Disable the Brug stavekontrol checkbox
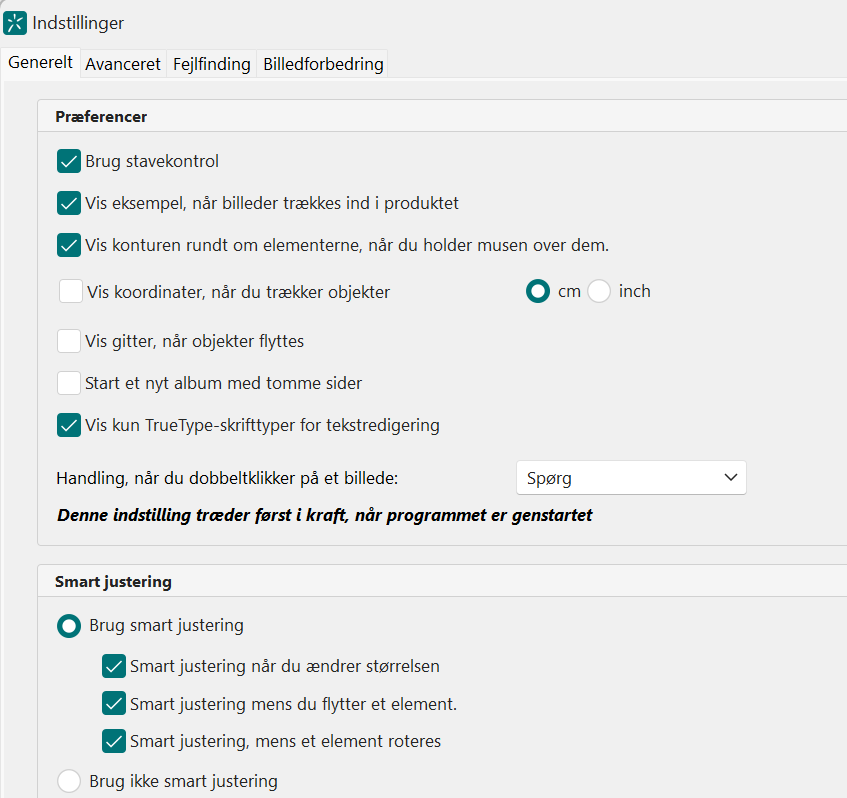The image size is (847, 798). point(69,161)
